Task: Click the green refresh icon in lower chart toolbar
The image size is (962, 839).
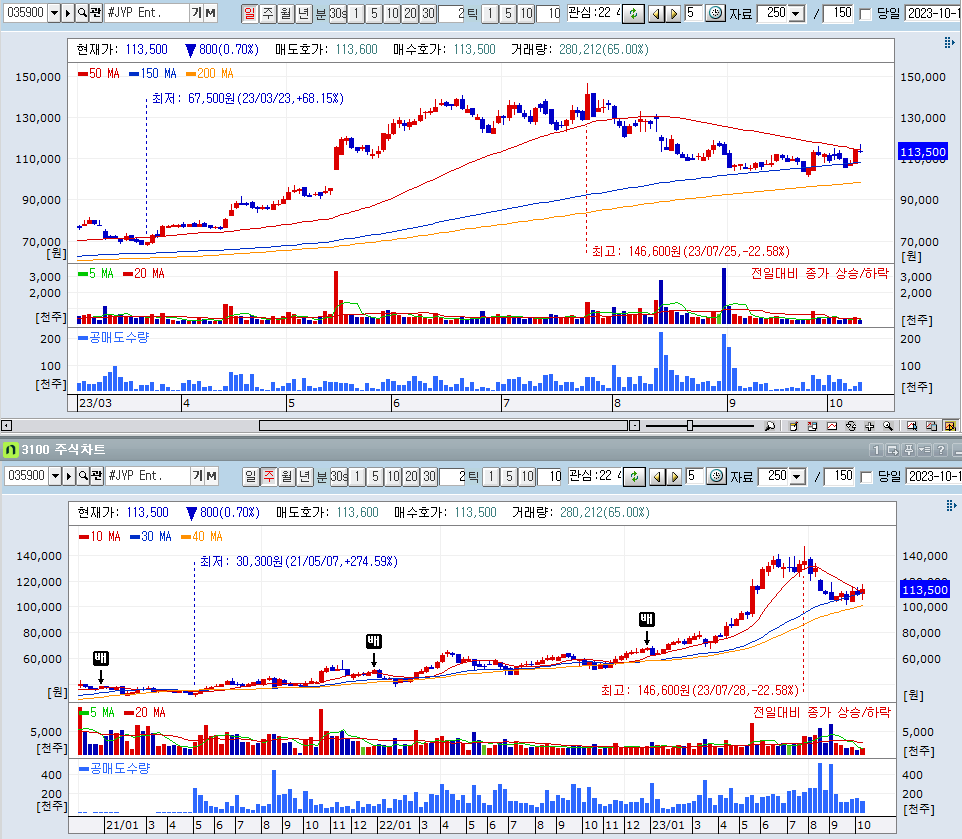Action: [634, 477]
